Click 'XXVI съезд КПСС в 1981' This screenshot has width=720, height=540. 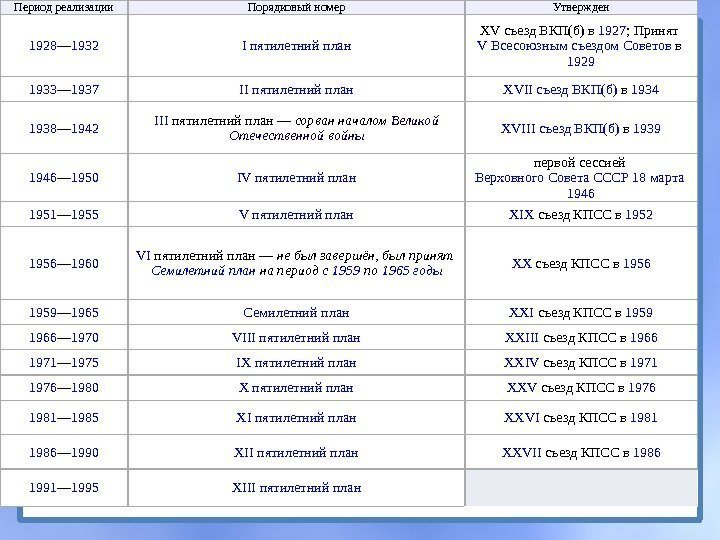pos(581,418)
